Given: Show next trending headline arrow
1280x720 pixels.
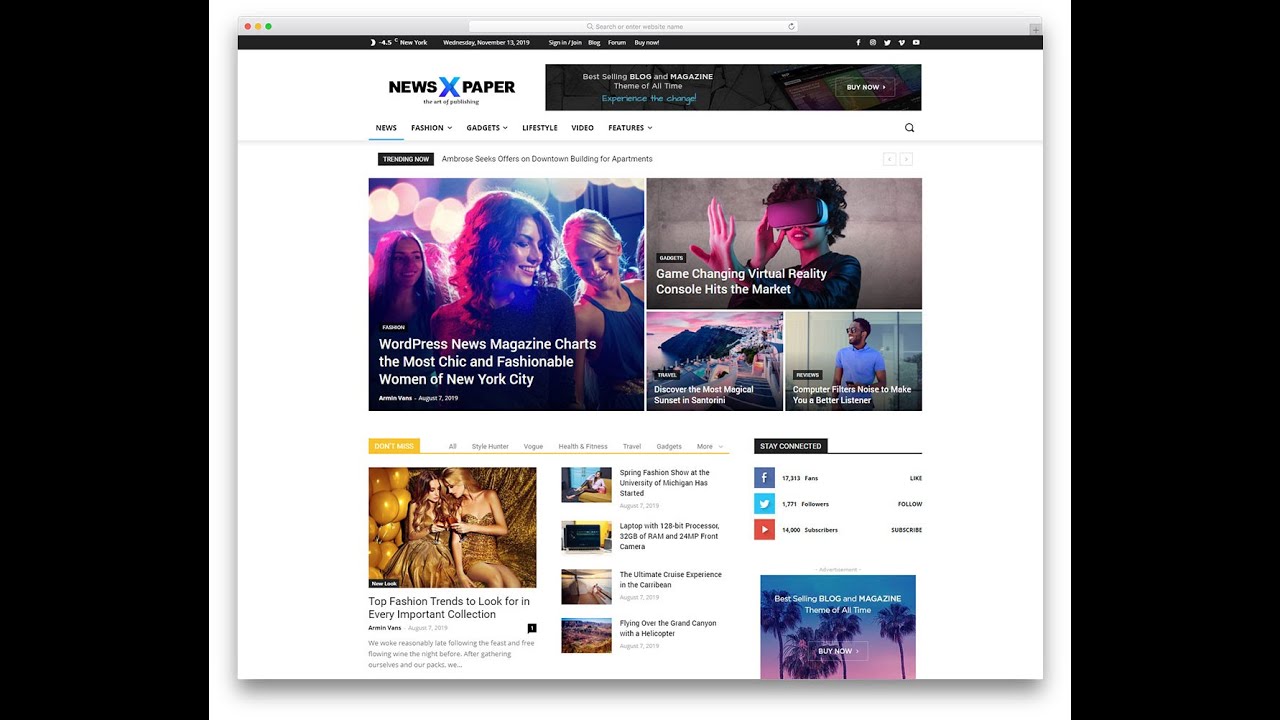Looking at the screenshot, I should [906, 159].
